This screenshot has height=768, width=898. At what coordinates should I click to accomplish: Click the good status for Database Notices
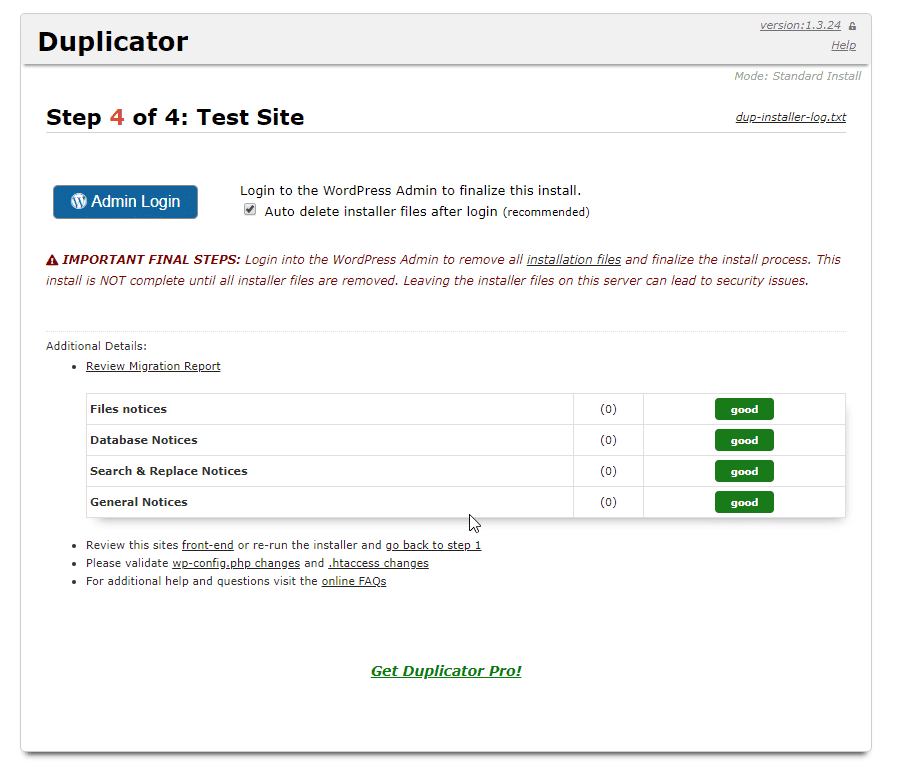pos(744,440)
